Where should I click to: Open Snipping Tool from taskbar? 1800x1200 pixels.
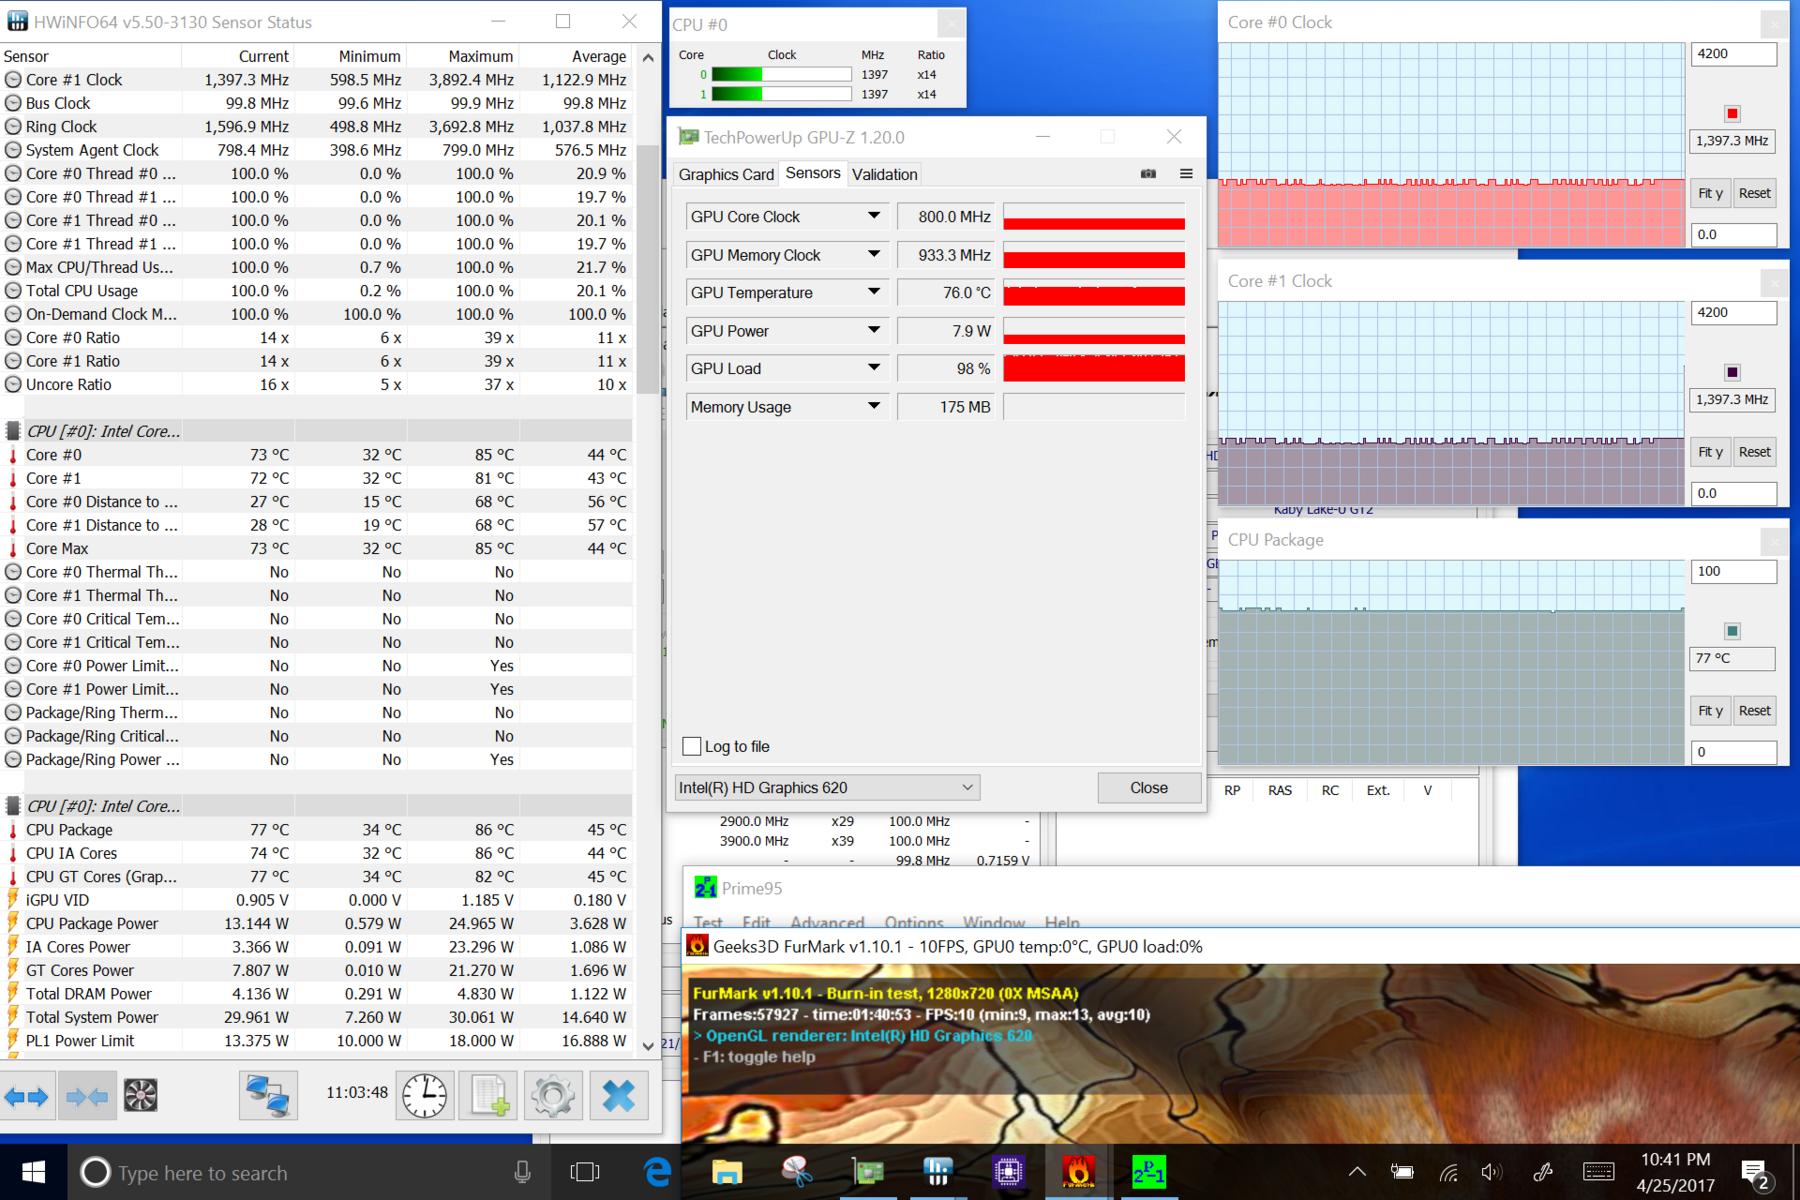[x=797, y=1172]
